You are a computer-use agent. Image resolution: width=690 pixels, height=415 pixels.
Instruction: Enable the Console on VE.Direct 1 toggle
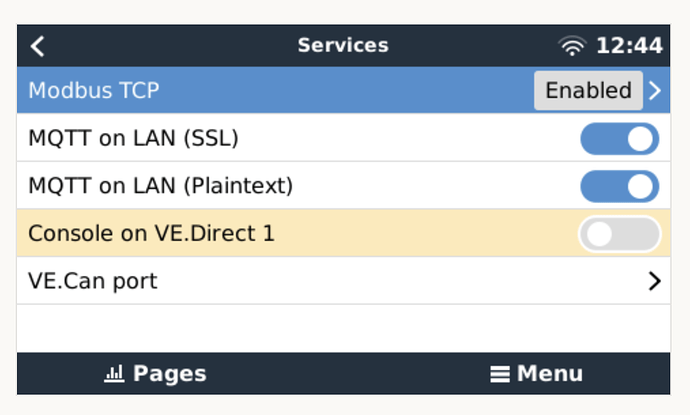coord(619,234)
